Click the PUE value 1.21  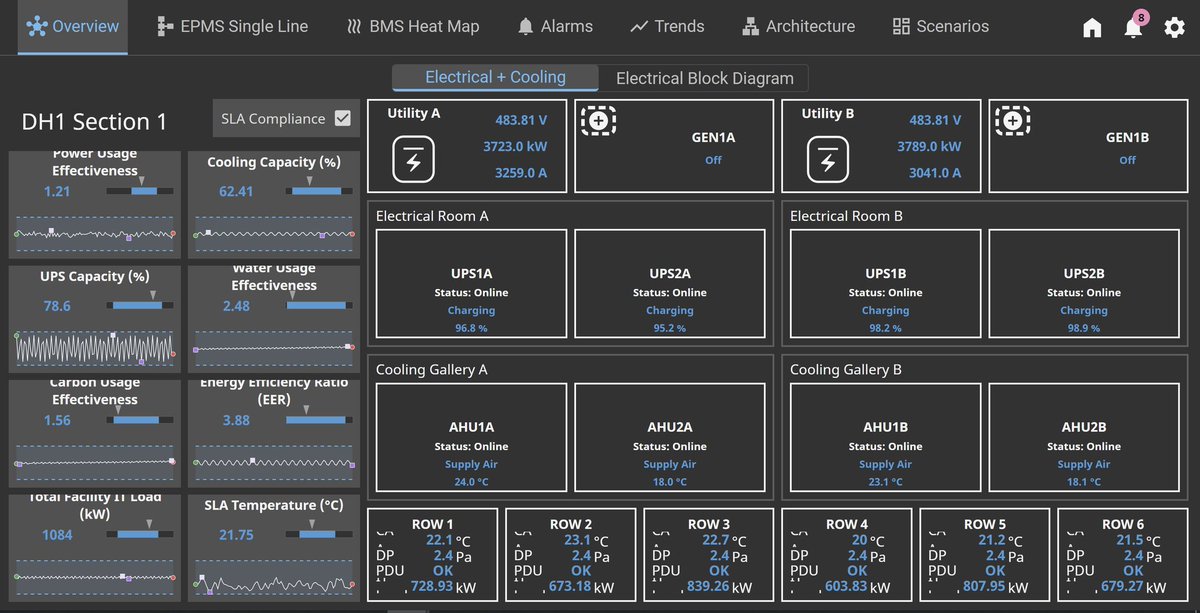click(57, 191)
